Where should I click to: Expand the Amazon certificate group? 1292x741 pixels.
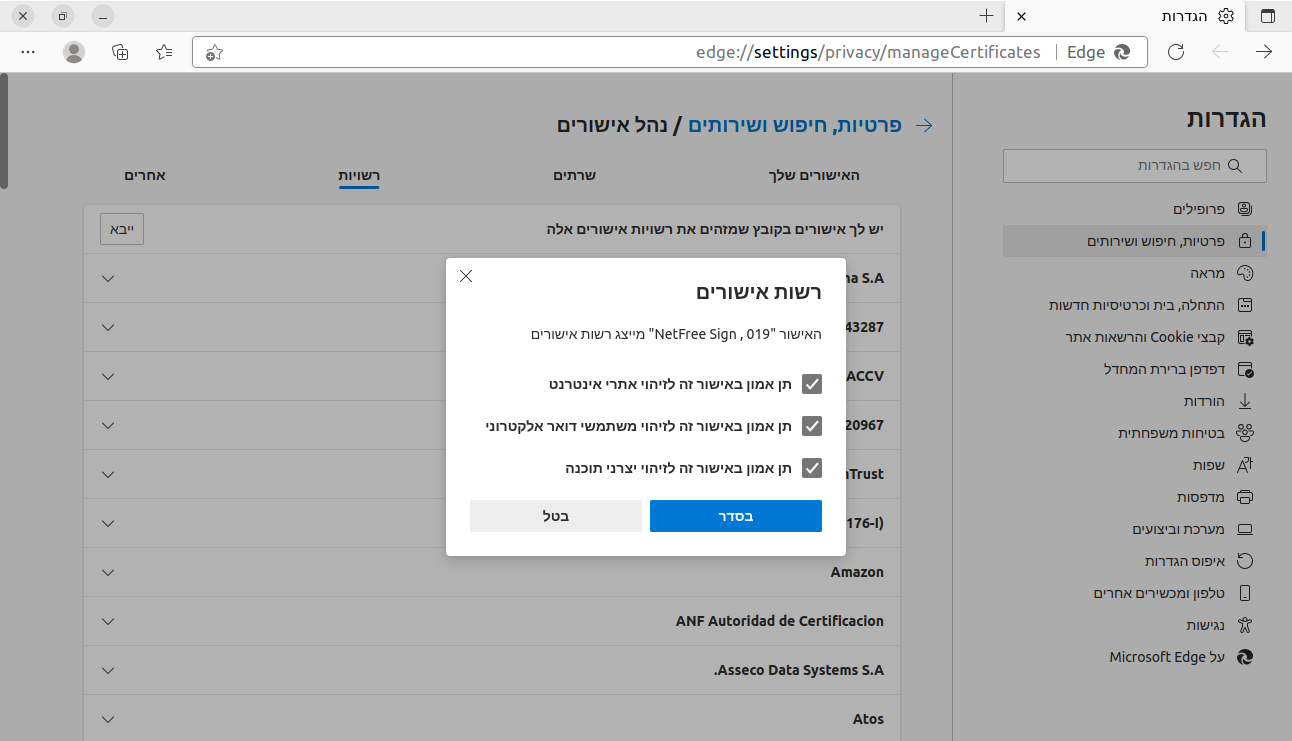[108, 573]
